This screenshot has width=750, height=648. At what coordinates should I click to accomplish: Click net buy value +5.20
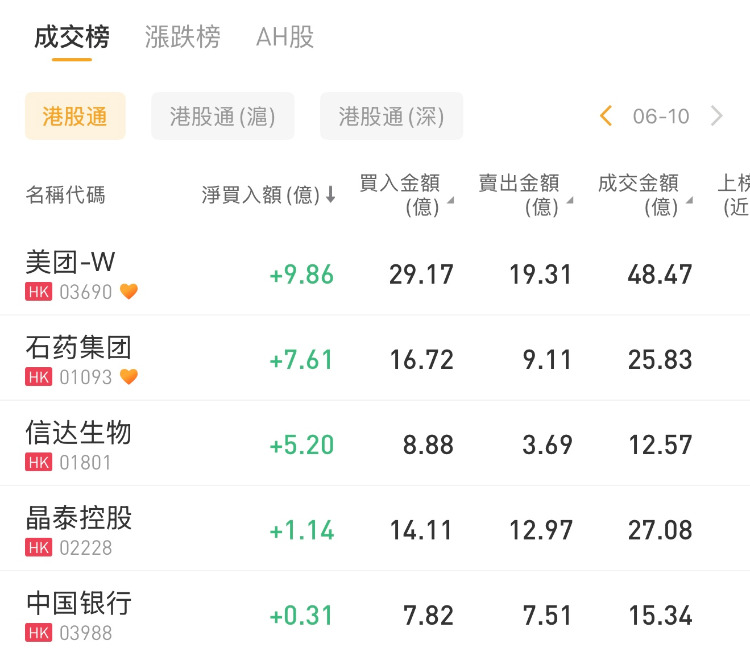coord(301,445)
